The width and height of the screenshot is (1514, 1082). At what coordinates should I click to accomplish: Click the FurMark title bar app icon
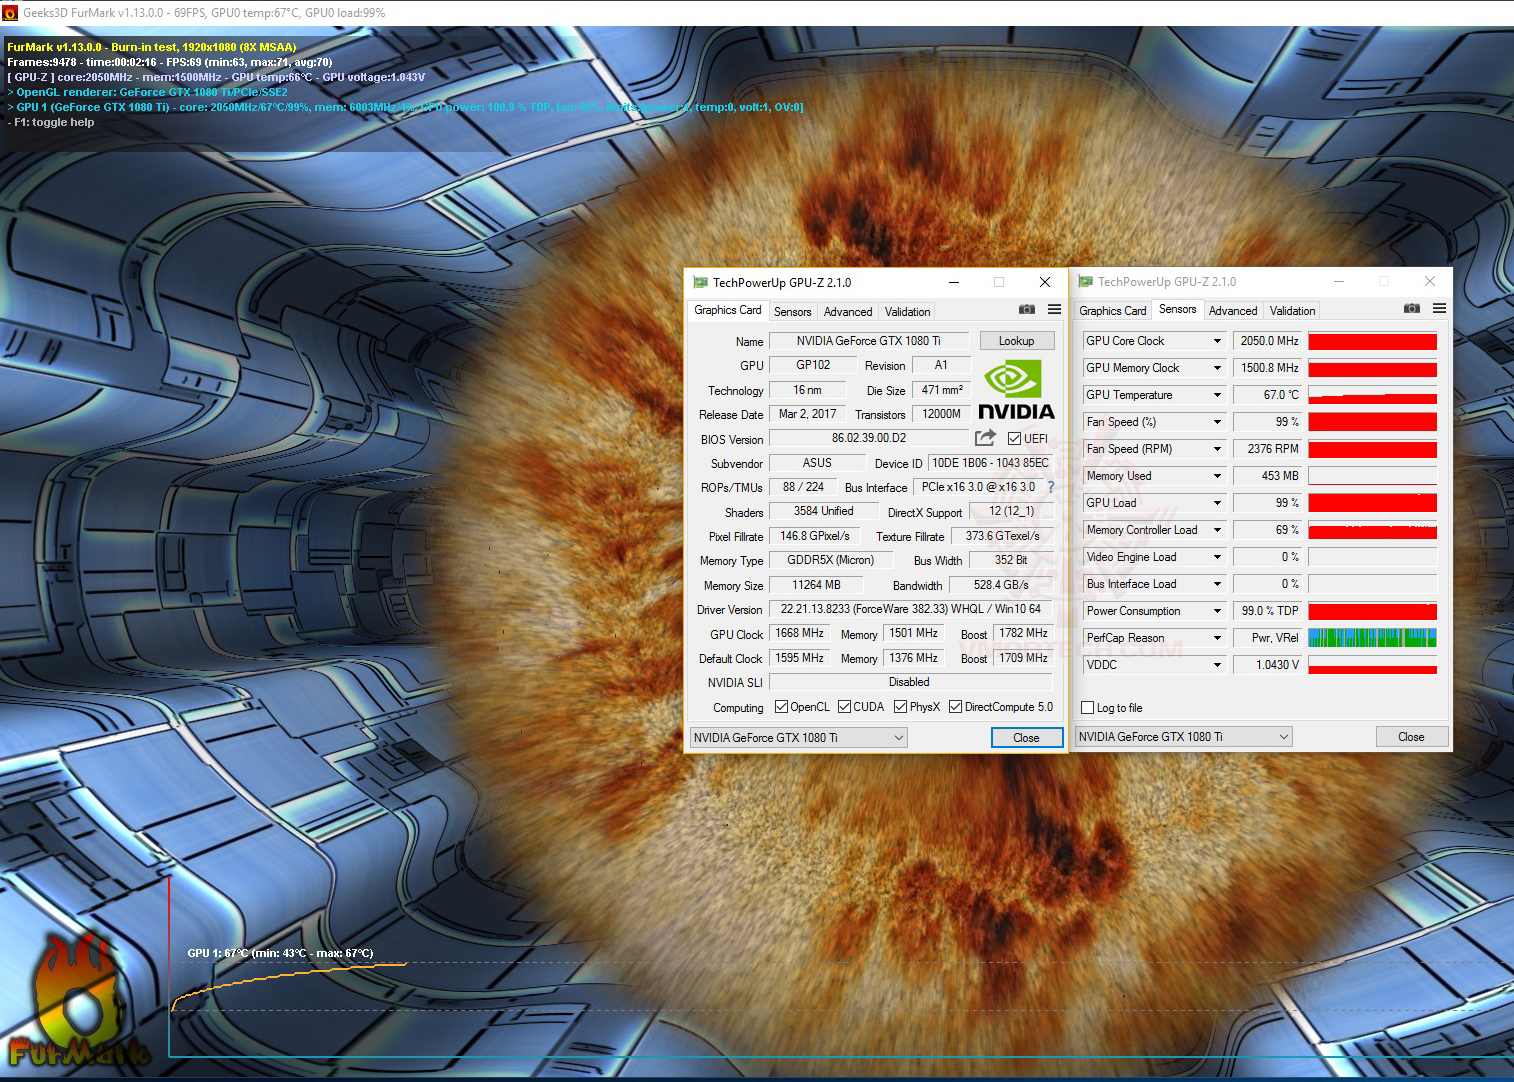pos(11,13)
